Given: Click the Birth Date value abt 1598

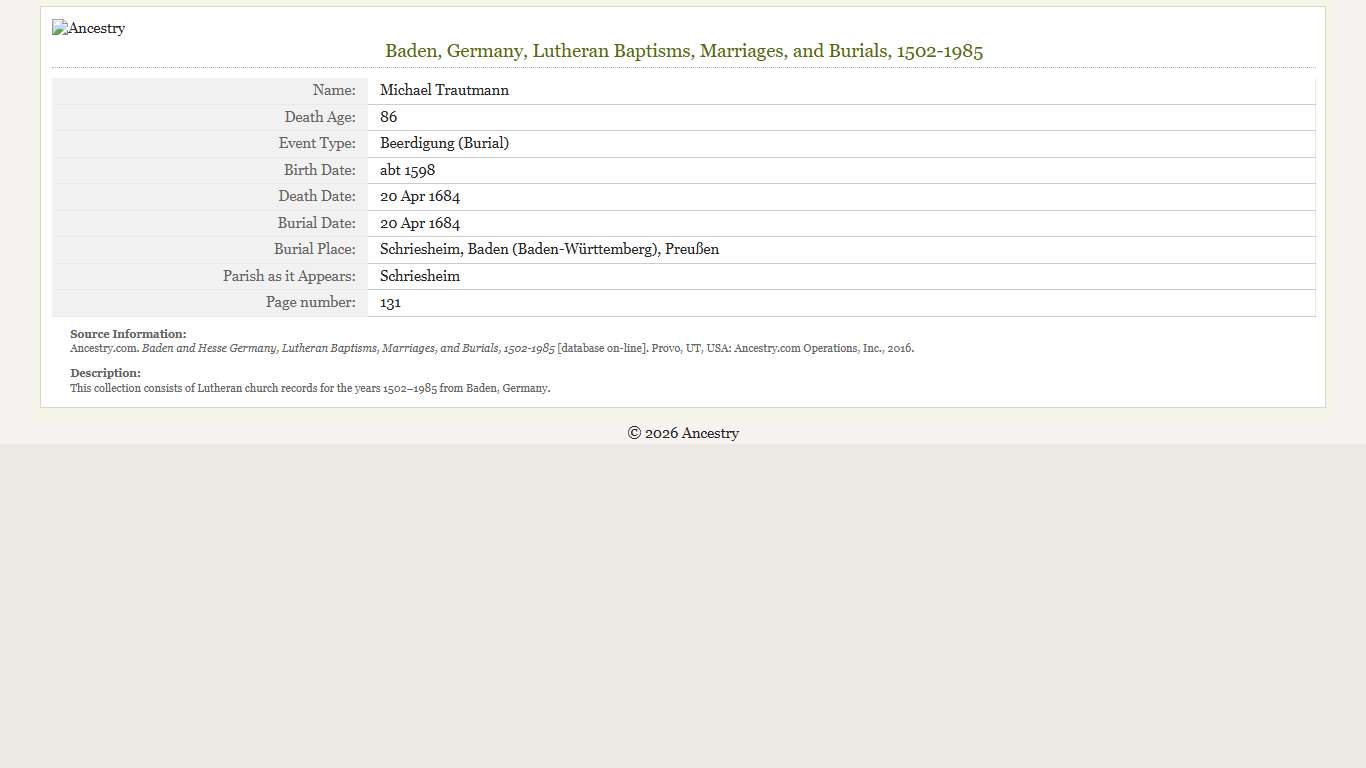Looking at the screenshot, I should click(407, 170).
